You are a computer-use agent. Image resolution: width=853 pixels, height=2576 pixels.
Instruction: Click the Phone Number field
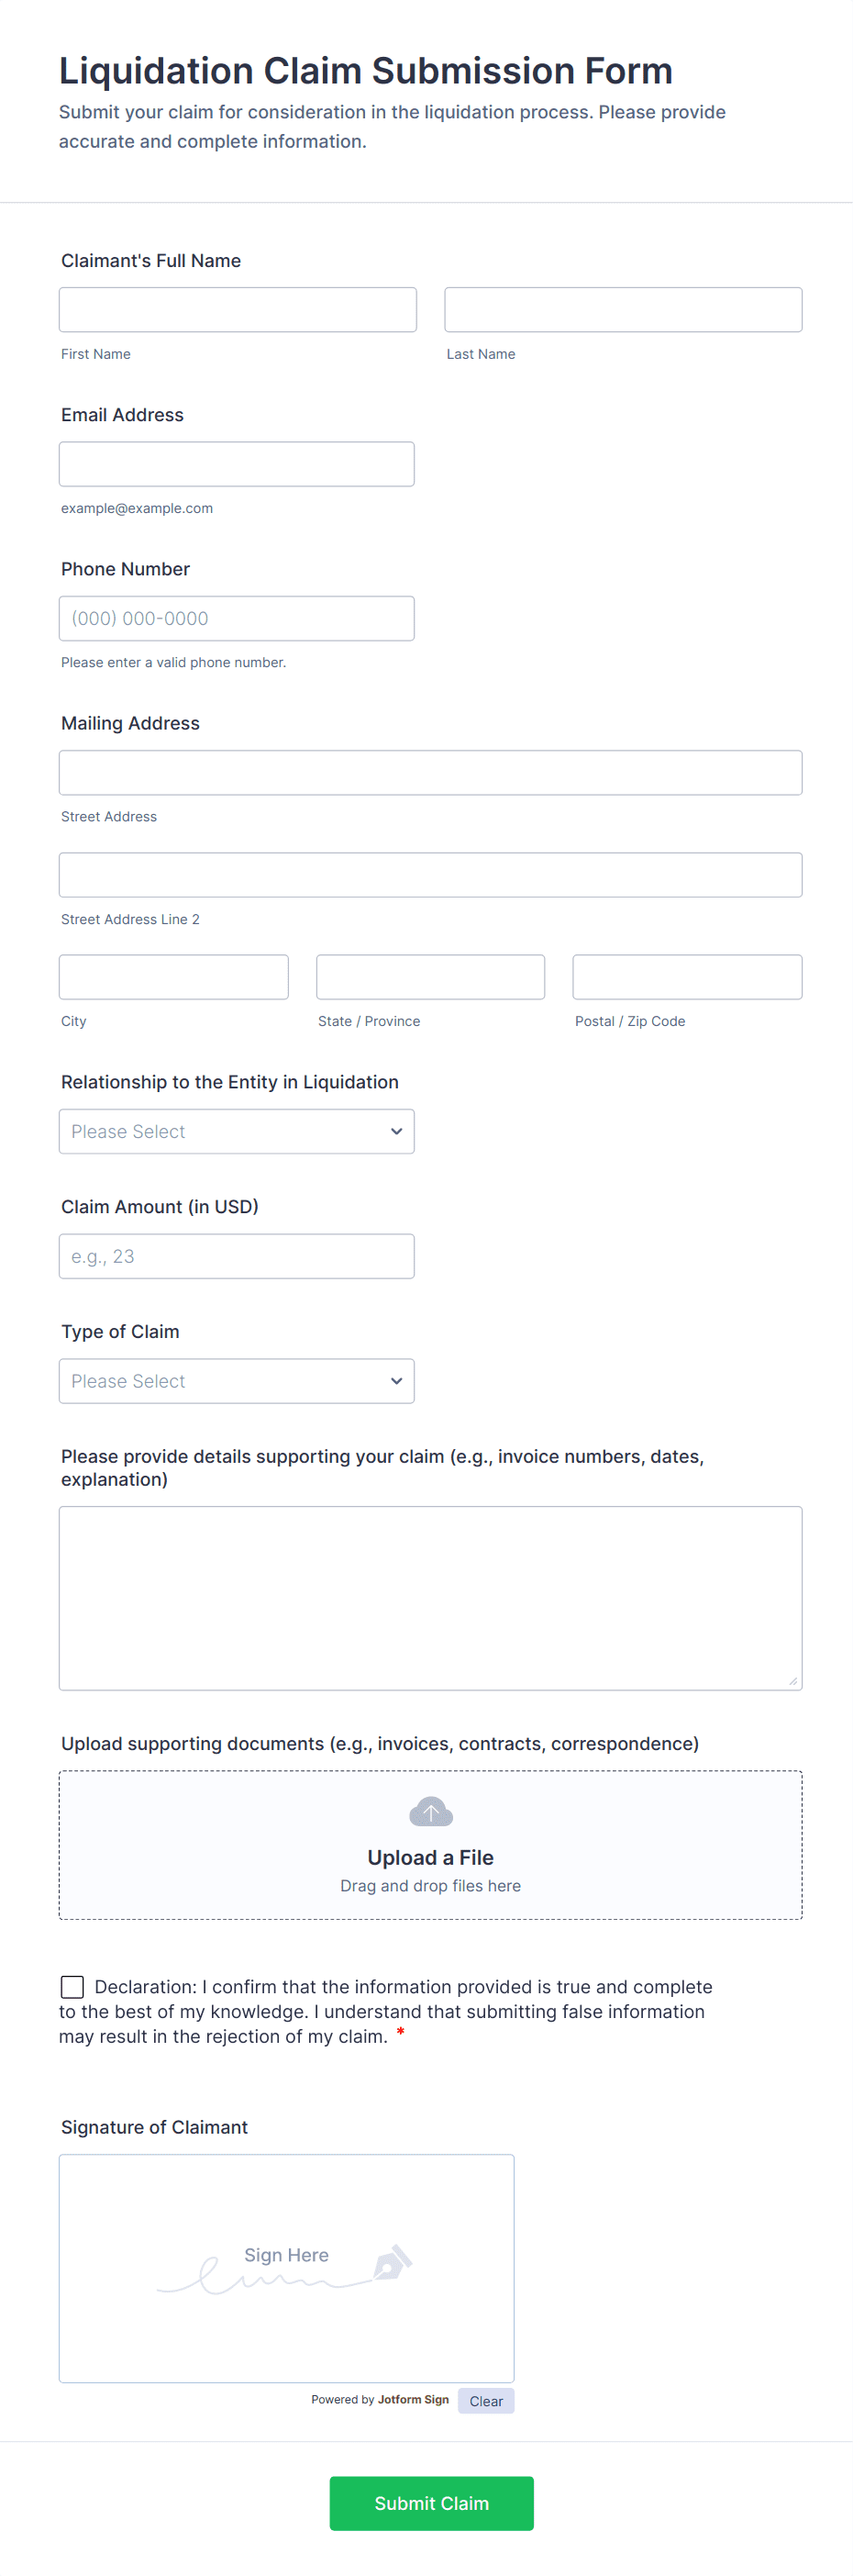[x=236, y=618]
